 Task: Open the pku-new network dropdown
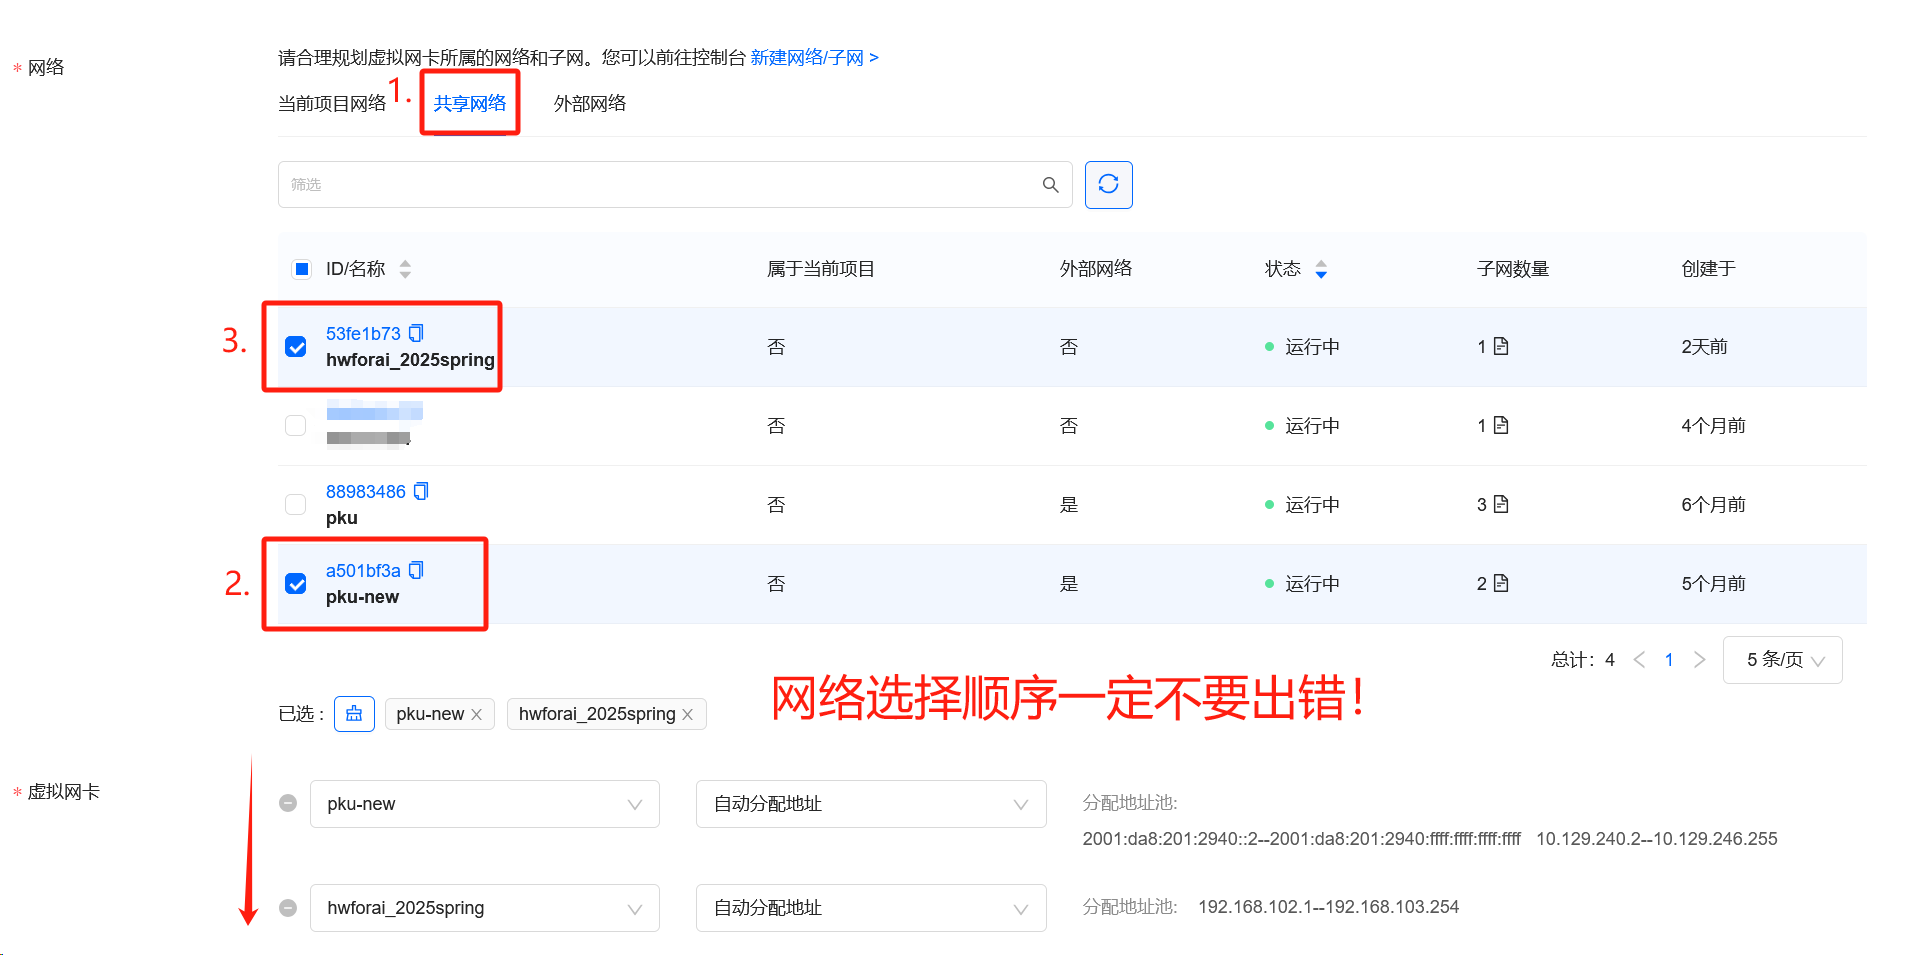(x=484, y=804)
